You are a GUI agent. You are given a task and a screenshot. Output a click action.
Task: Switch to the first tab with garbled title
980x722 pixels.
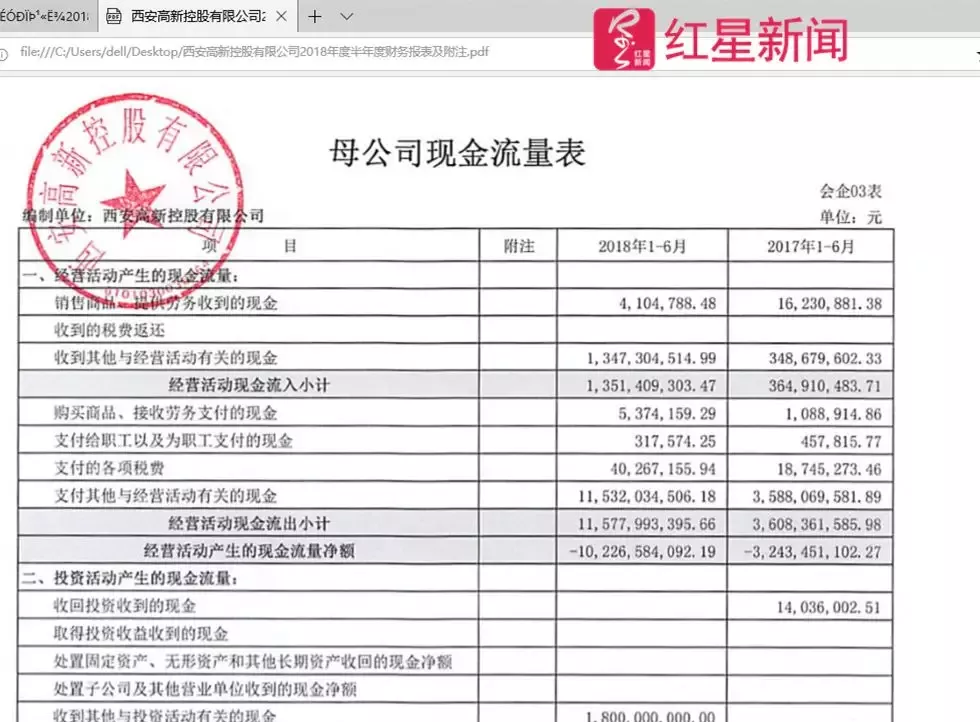tap(45, 16)
